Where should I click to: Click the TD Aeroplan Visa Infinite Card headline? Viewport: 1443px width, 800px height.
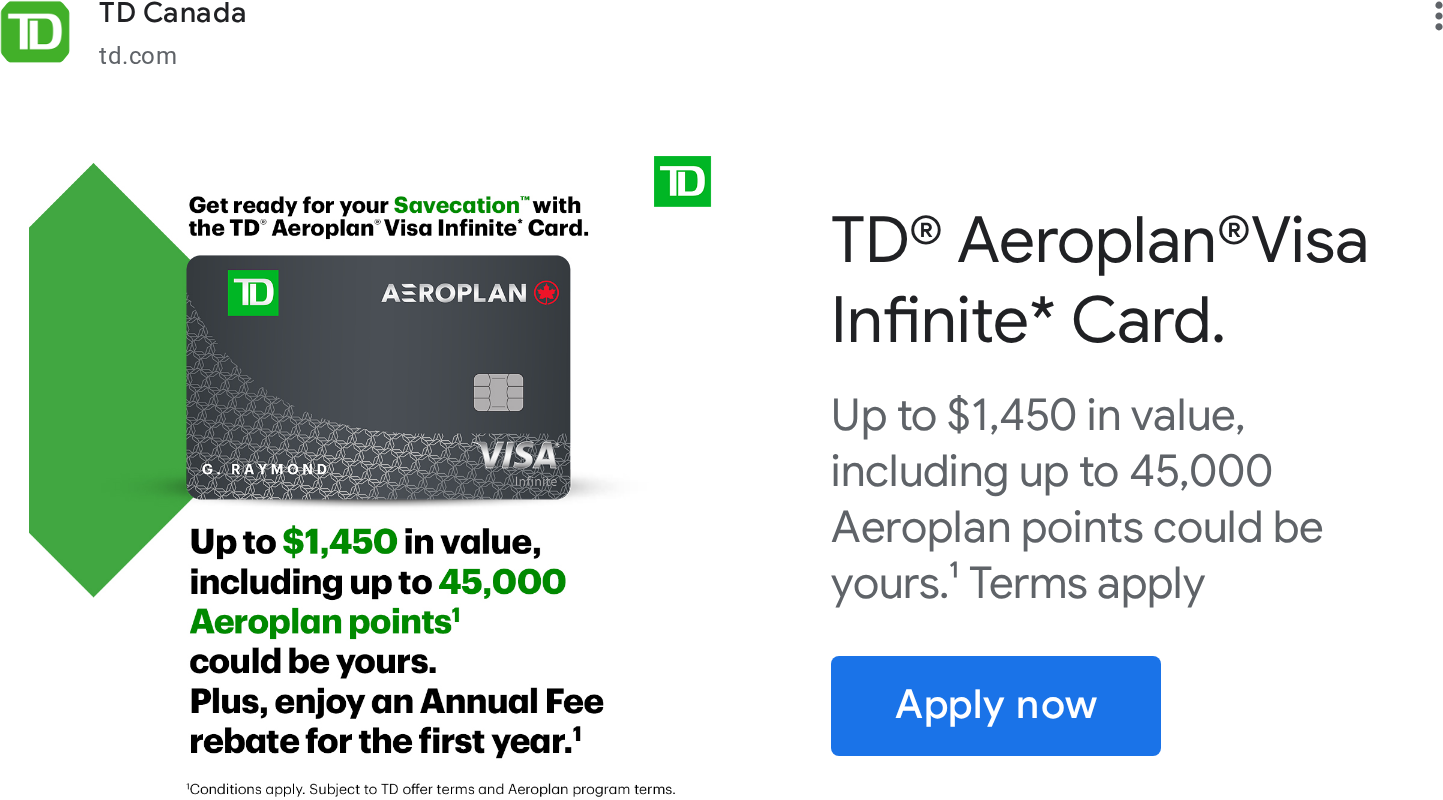click(x=1099, y=281)
